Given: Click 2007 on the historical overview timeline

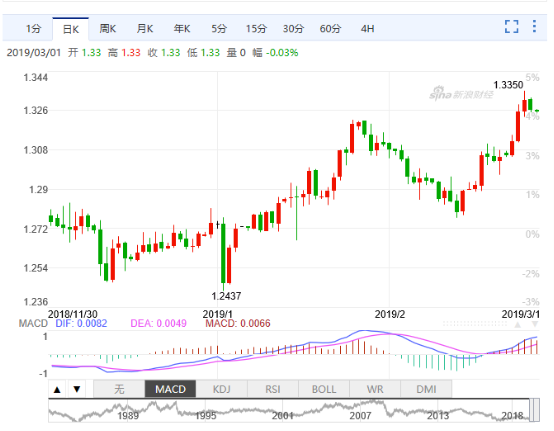Looking at the screenshot, I should coord(360,416).
